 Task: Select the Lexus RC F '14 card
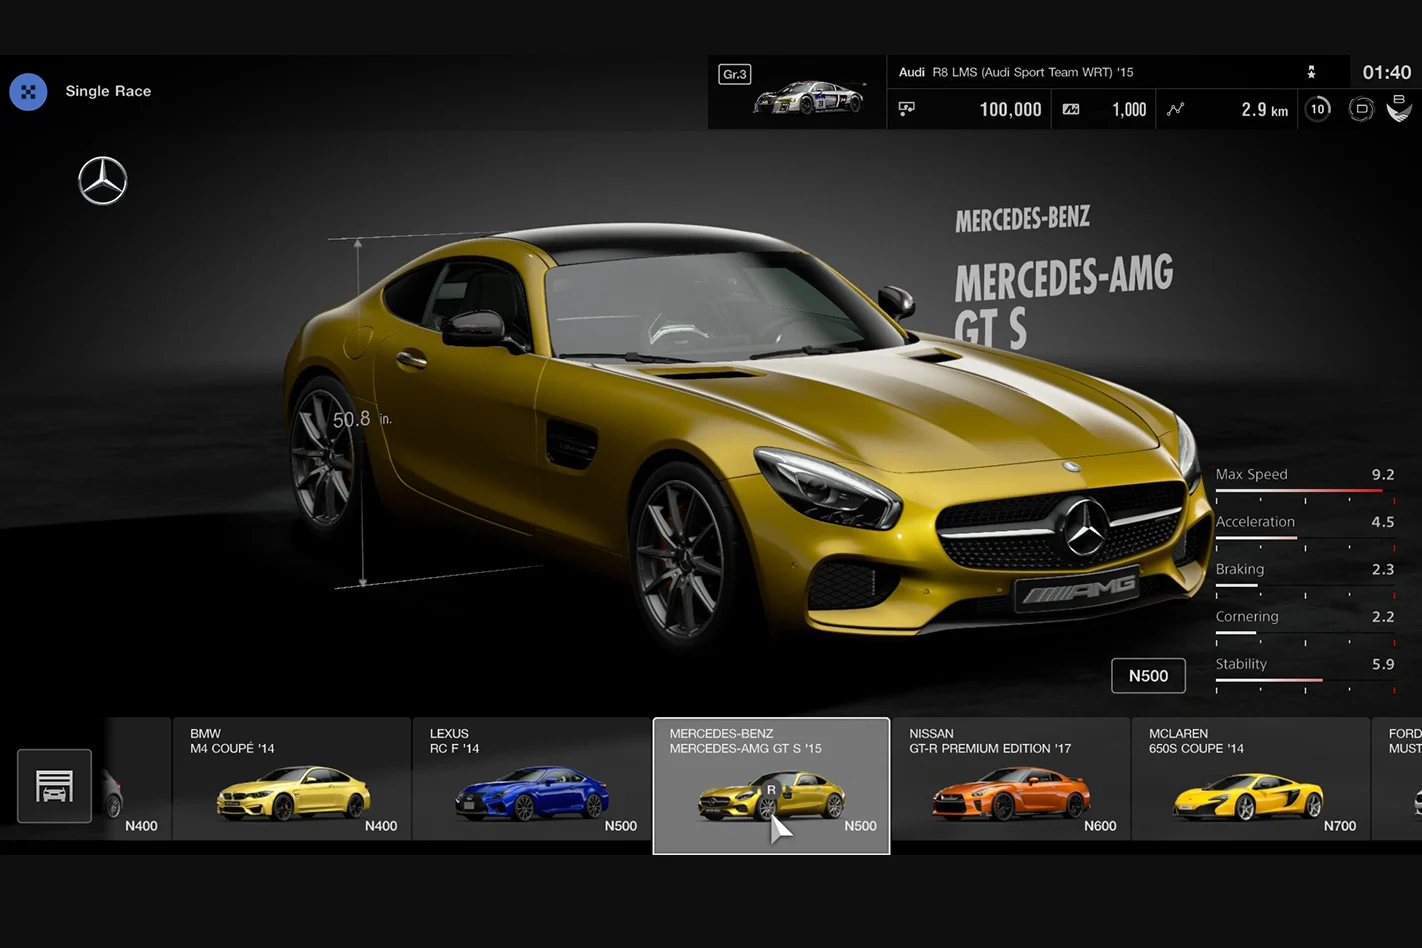pyautogui.click(x=531, y=779)
